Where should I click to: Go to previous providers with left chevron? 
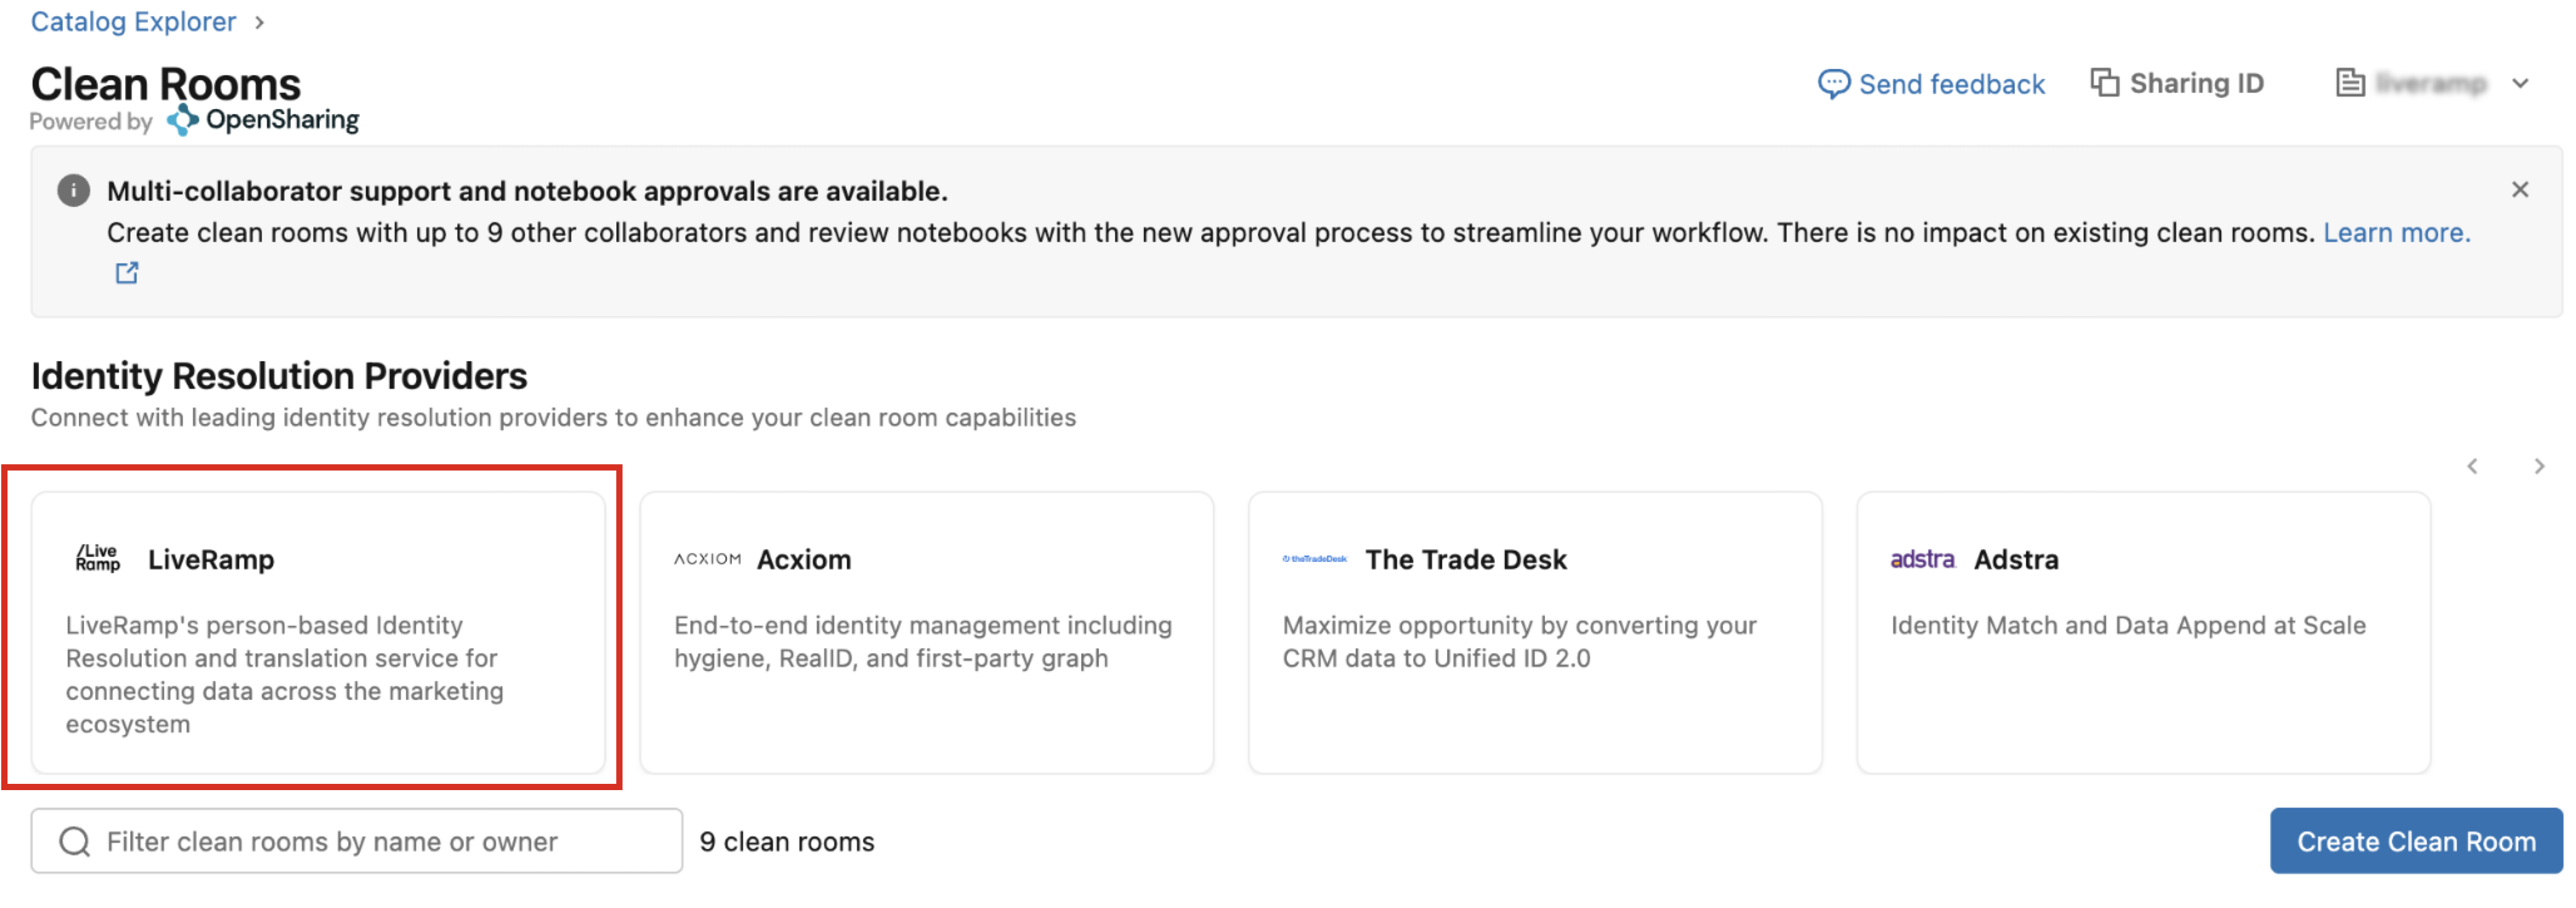(x=2472, y=467)
